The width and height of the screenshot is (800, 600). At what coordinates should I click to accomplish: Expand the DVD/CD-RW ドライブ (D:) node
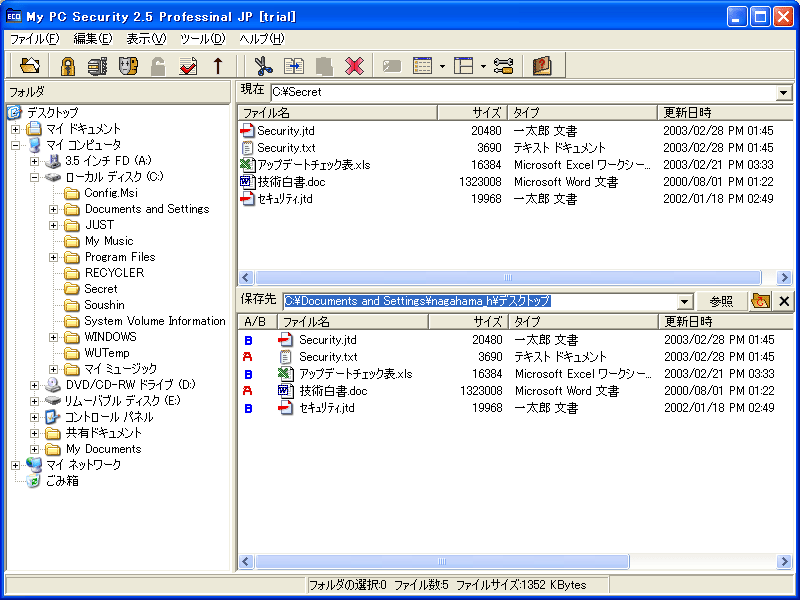tap(34, 385)
